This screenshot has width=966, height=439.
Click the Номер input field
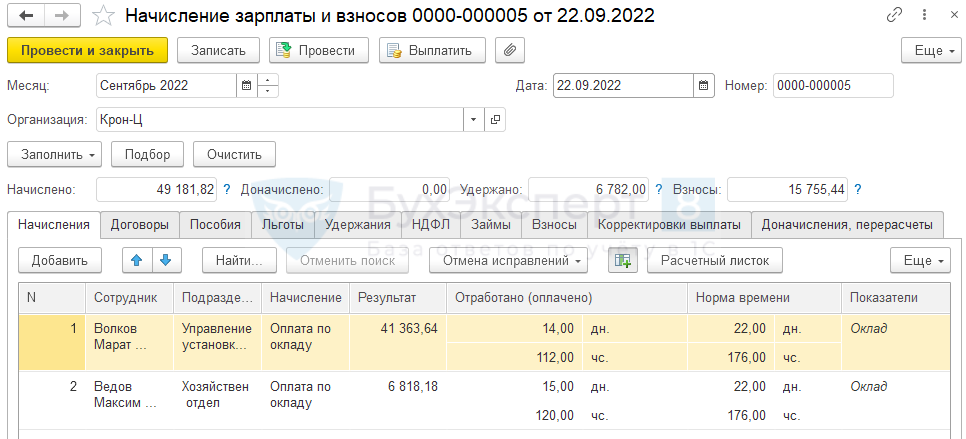click(832, 86)
